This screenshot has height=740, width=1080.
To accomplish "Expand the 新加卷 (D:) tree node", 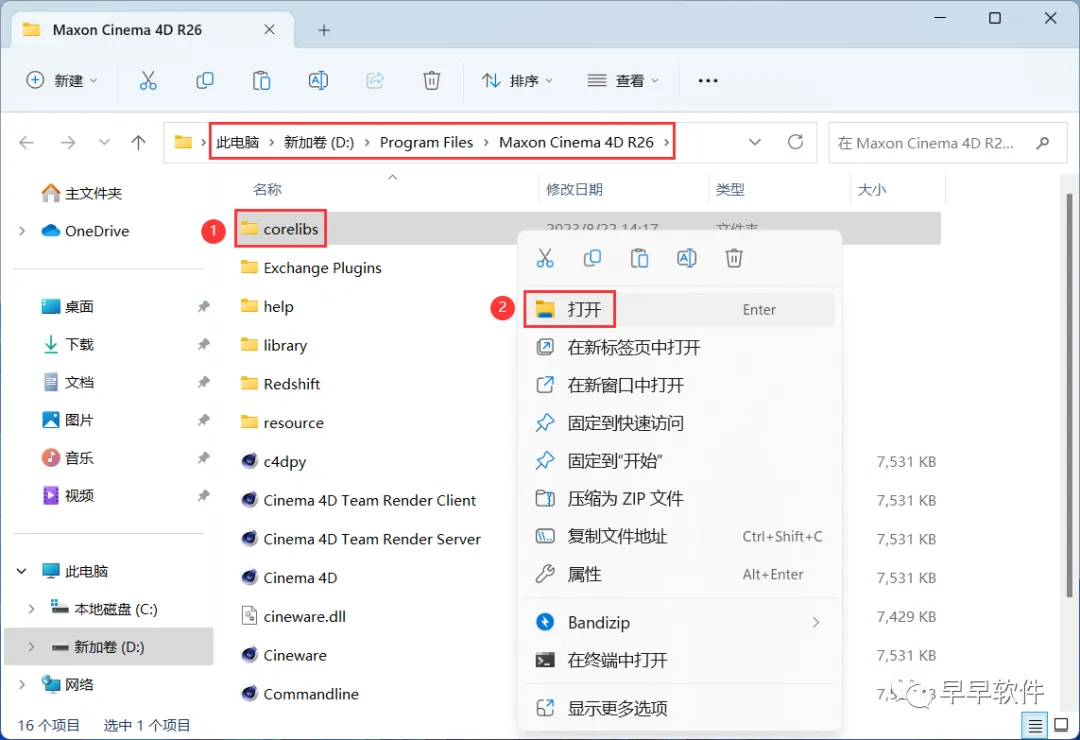I will (x=31, y=647).
